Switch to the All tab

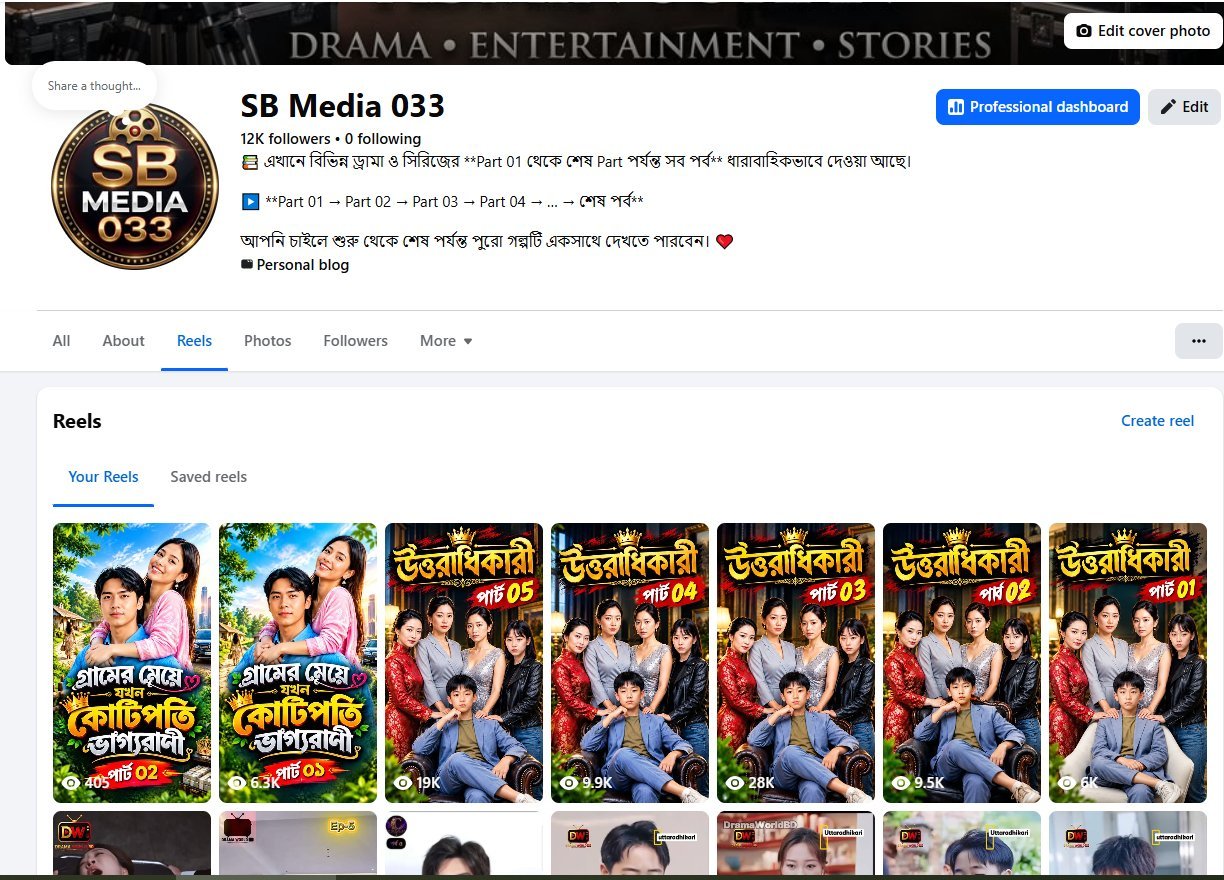tap(61, 341)
